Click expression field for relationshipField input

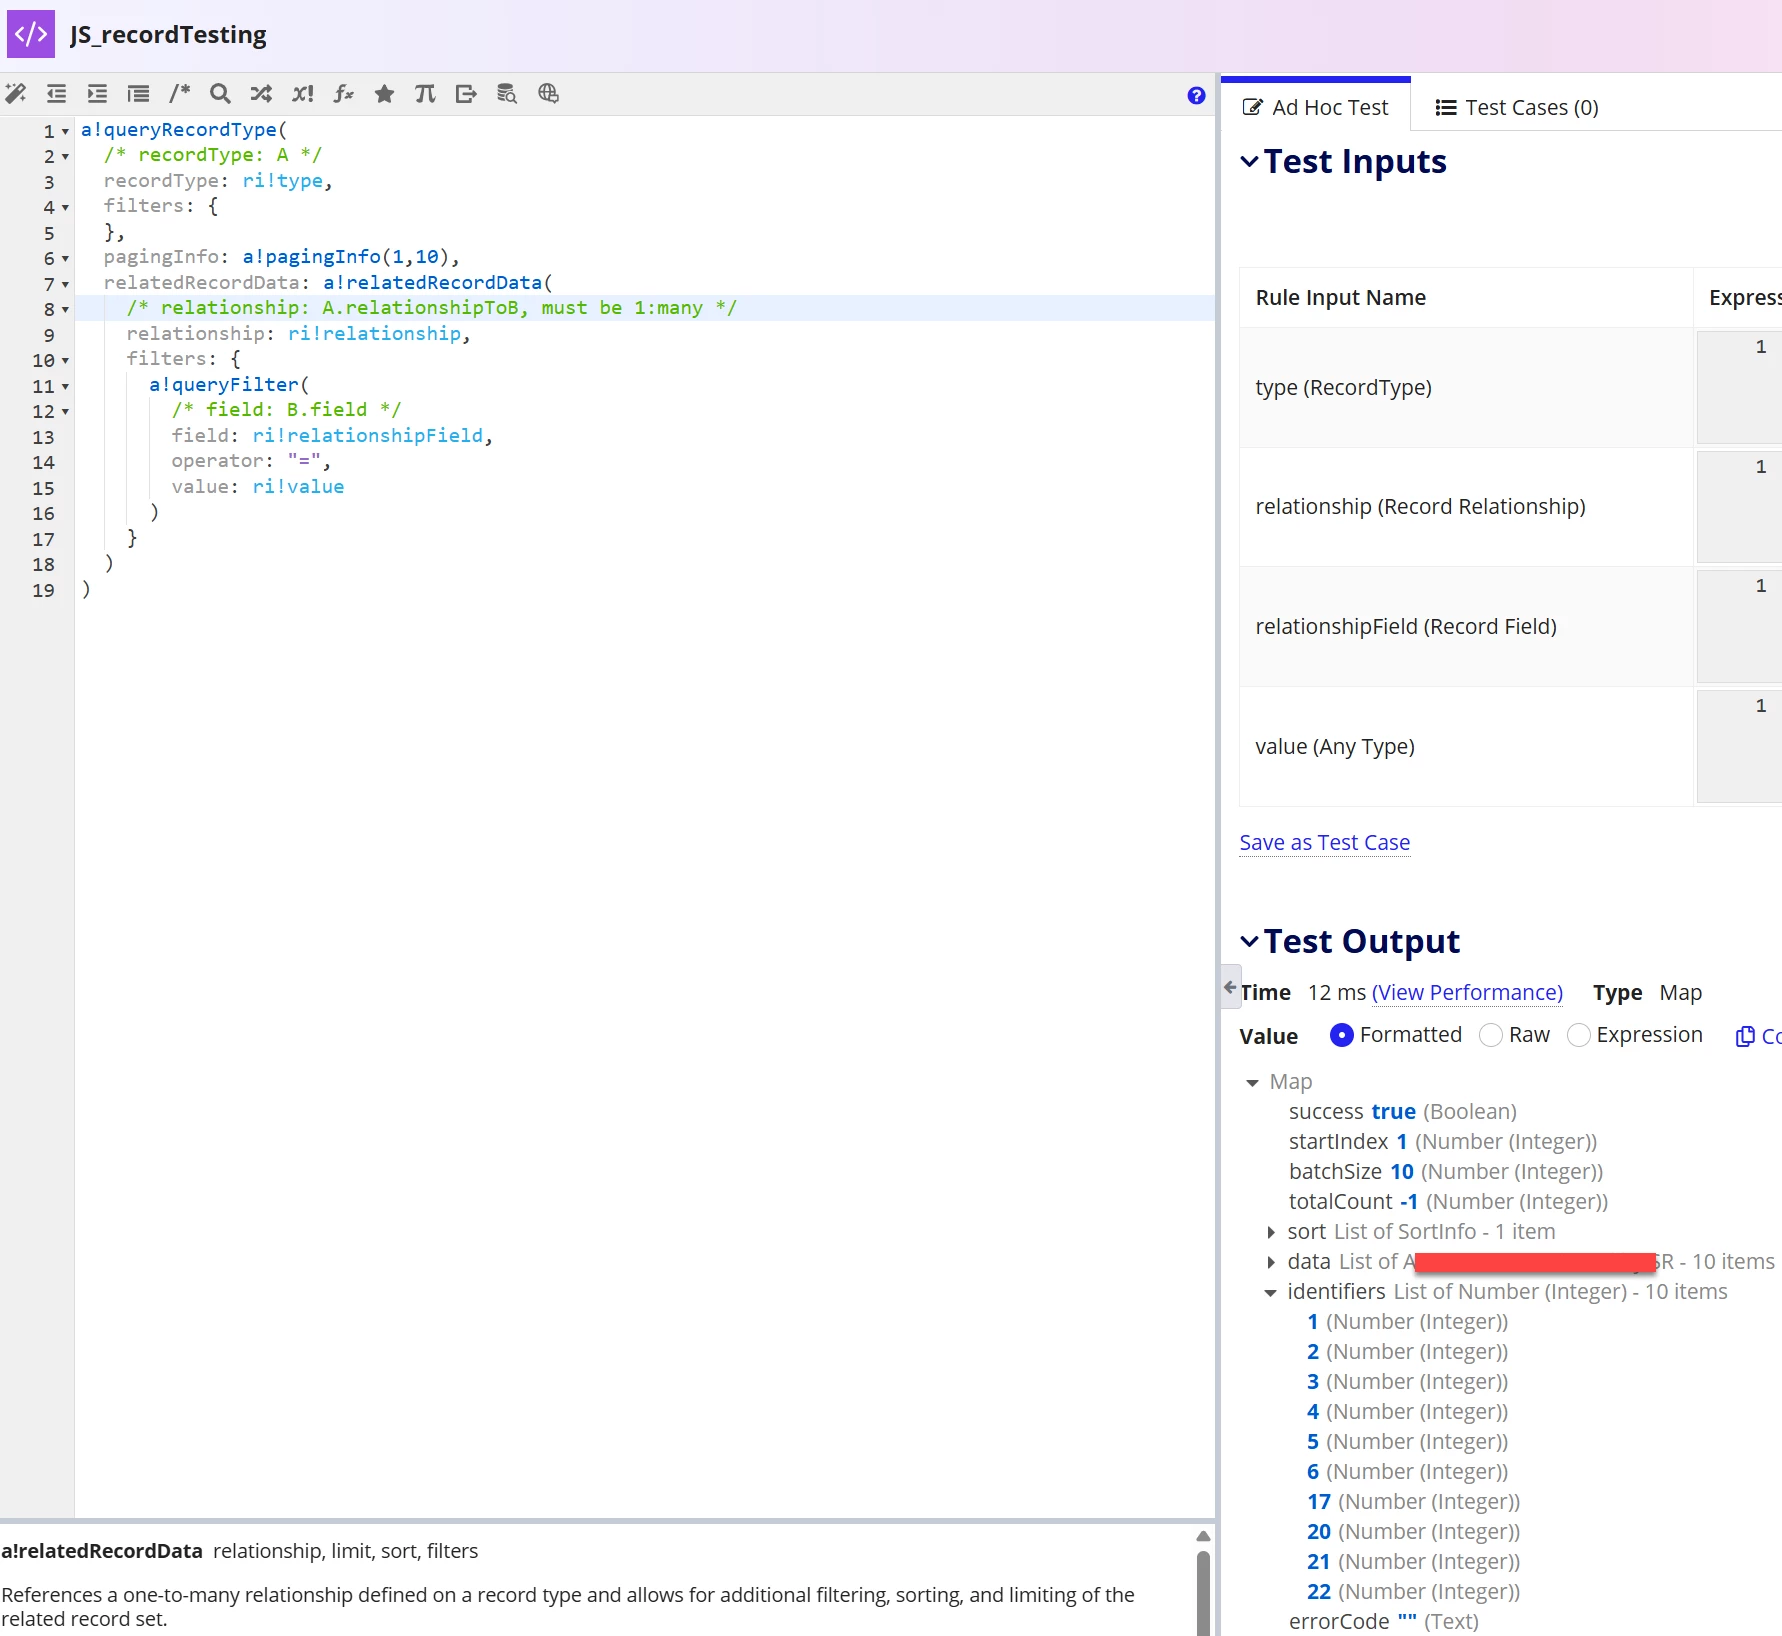[x=1739, y=626]
